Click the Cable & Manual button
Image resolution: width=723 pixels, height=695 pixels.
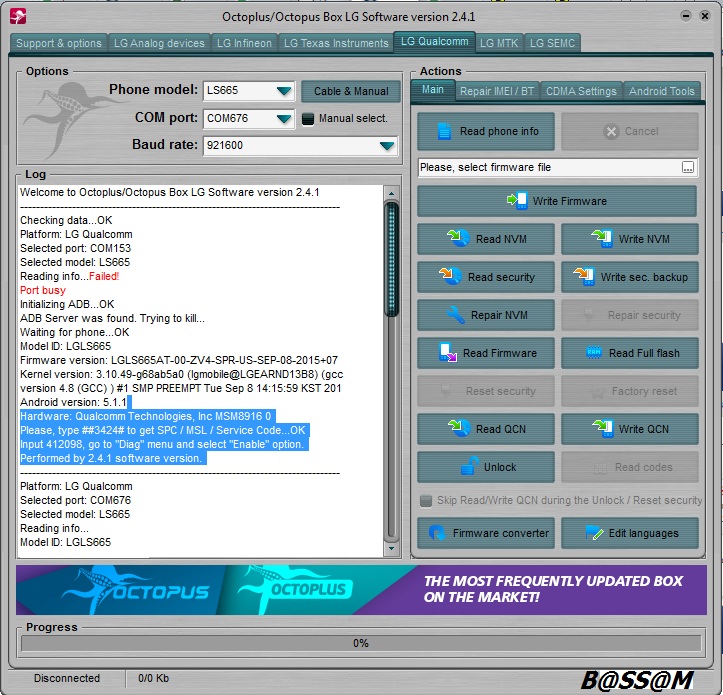click(x=351, y=91)
